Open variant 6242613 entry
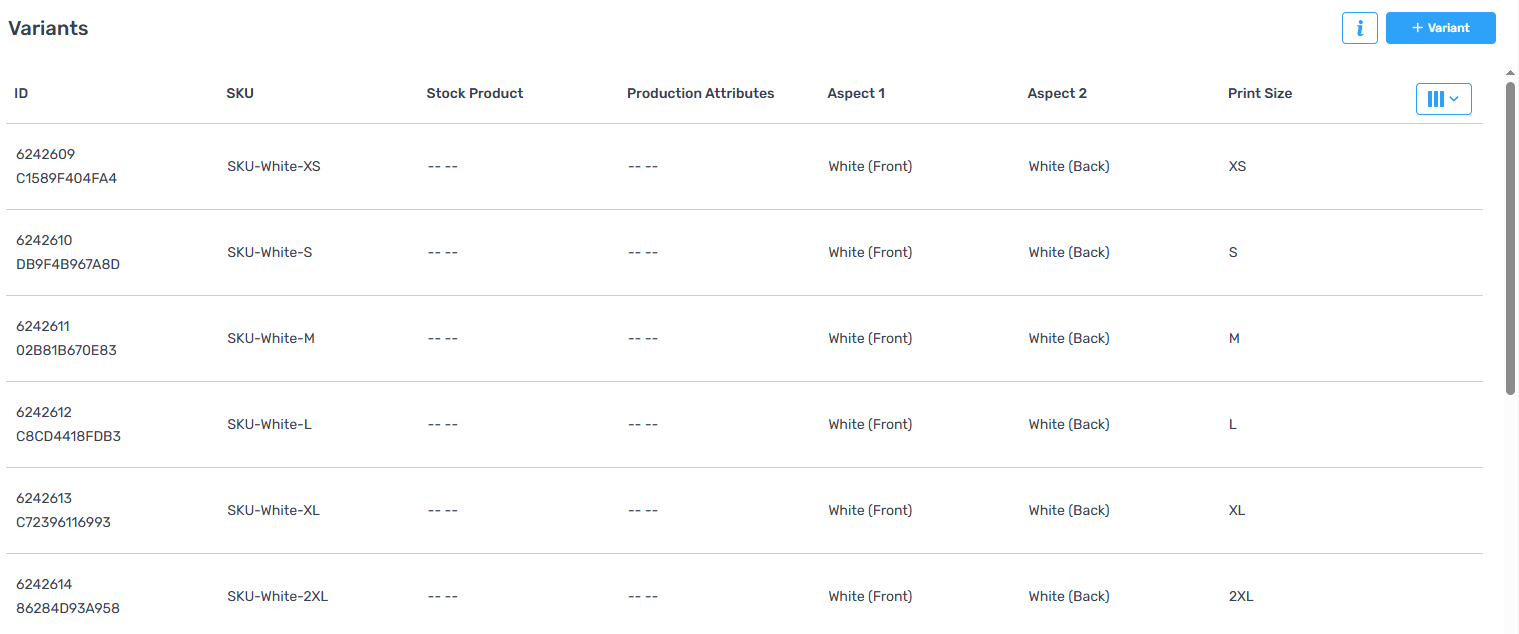 coord(44,498)
